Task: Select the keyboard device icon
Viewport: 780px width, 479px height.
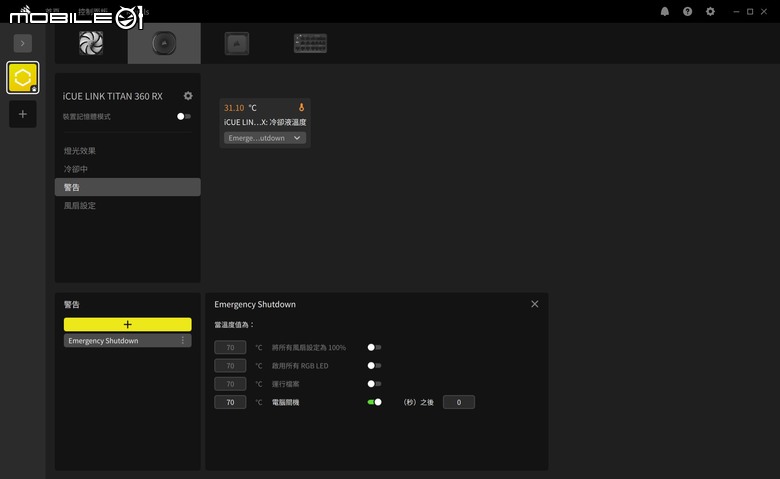Action: pyautogui.click(x=310, y=43)
